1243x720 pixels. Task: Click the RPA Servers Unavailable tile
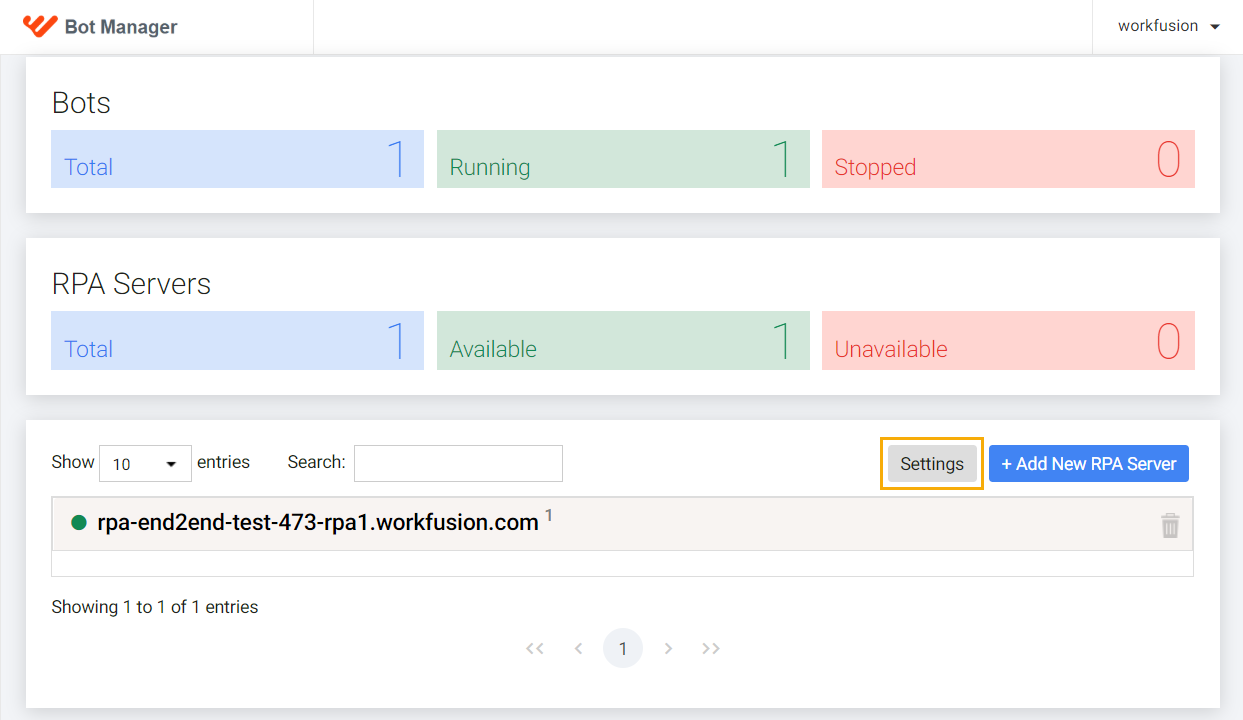click(x=1008, y=340)
